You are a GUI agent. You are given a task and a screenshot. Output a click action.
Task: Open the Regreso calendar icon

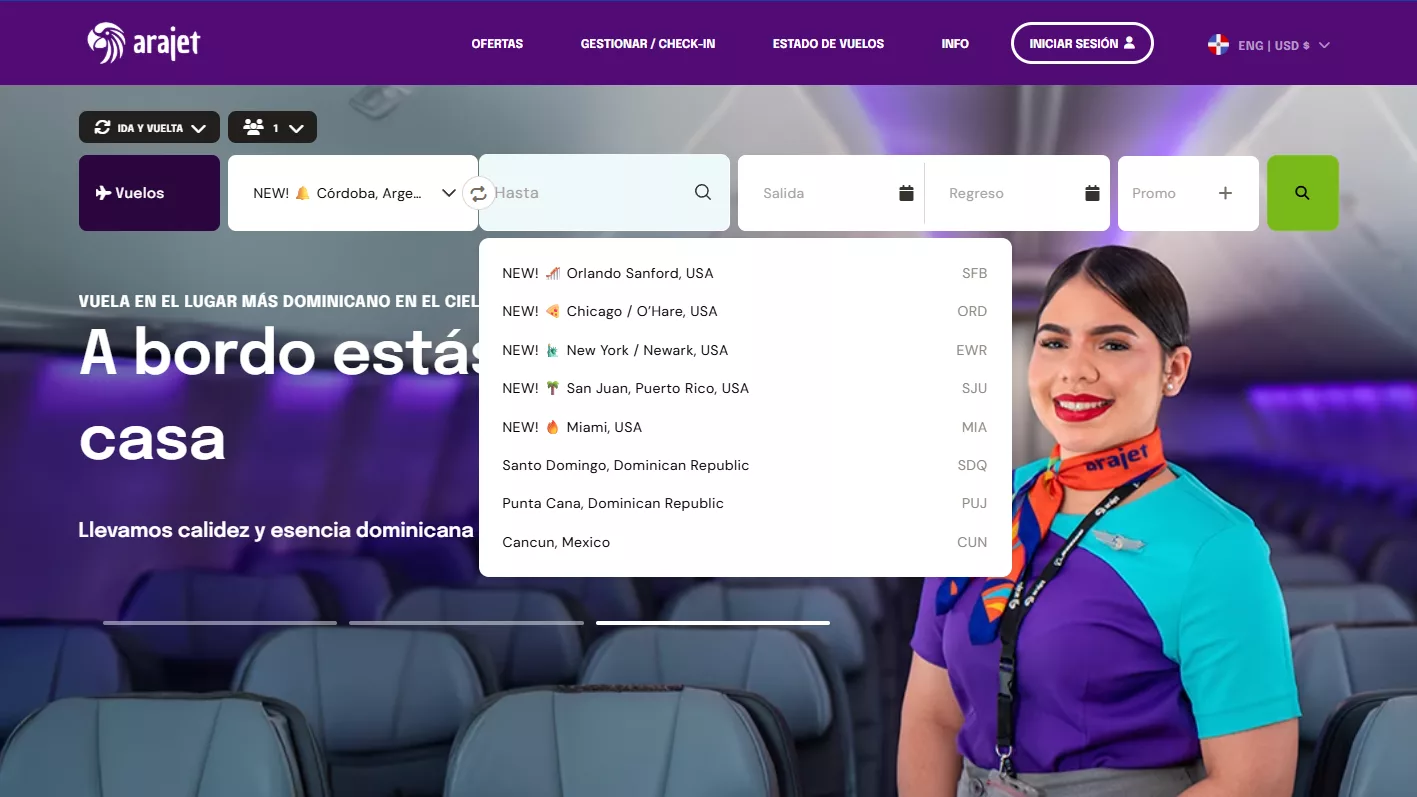click(x=1092, y=193)
